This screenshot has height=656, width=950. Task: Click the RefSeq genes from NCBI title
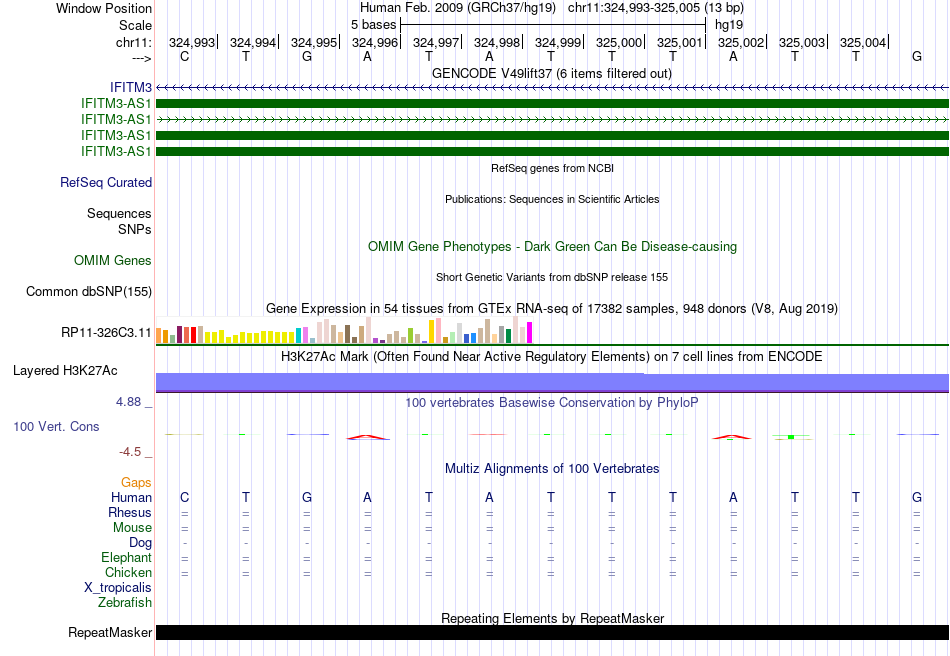click(x=553, y=168)
